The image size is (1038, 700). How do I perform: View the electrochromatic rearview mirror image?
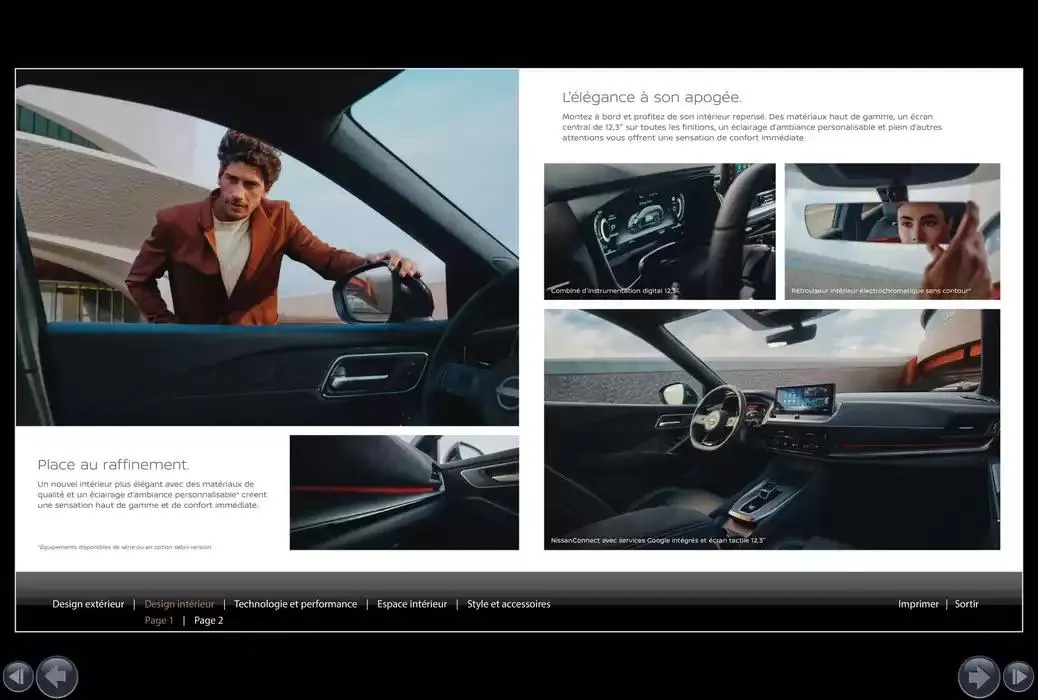click(x=891, y=231)
